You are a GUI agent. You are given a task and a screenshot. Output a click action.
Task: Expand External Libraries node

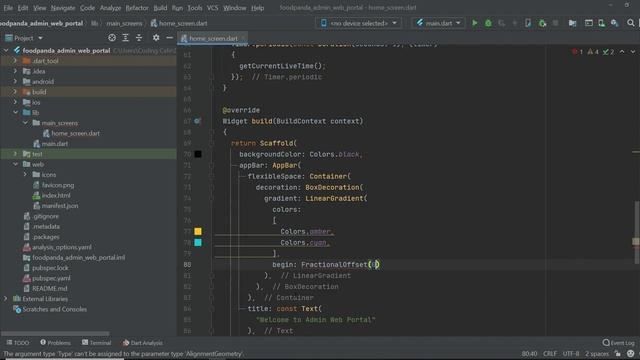pos(5,299)
